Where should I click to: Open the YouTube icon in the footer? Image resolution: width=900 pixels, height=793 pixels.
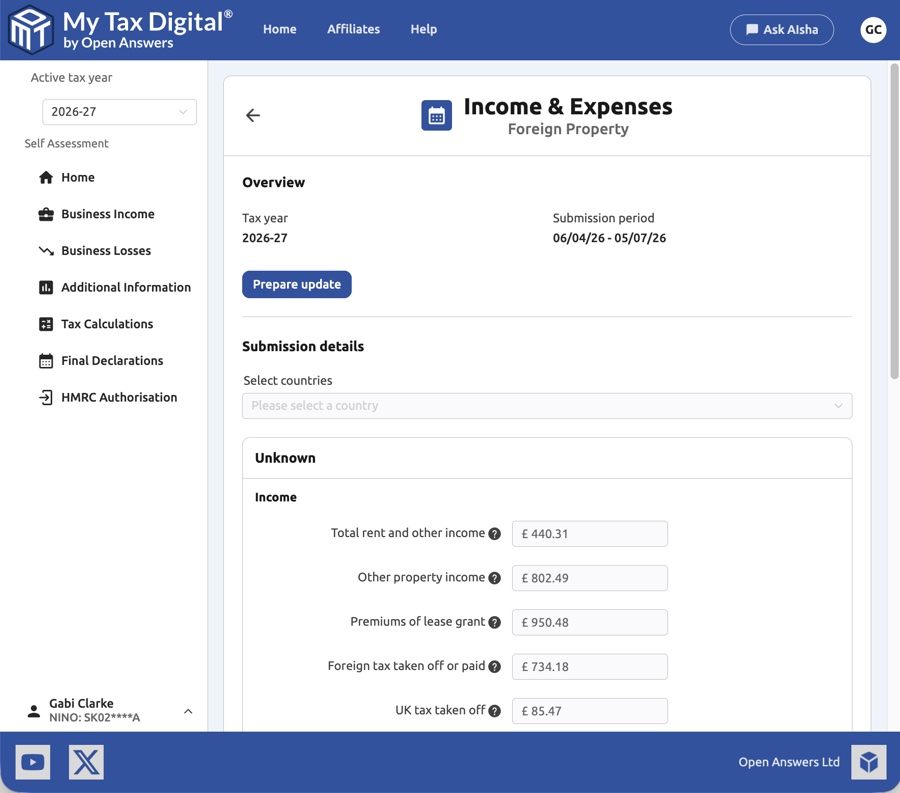[x=32, y=761]
